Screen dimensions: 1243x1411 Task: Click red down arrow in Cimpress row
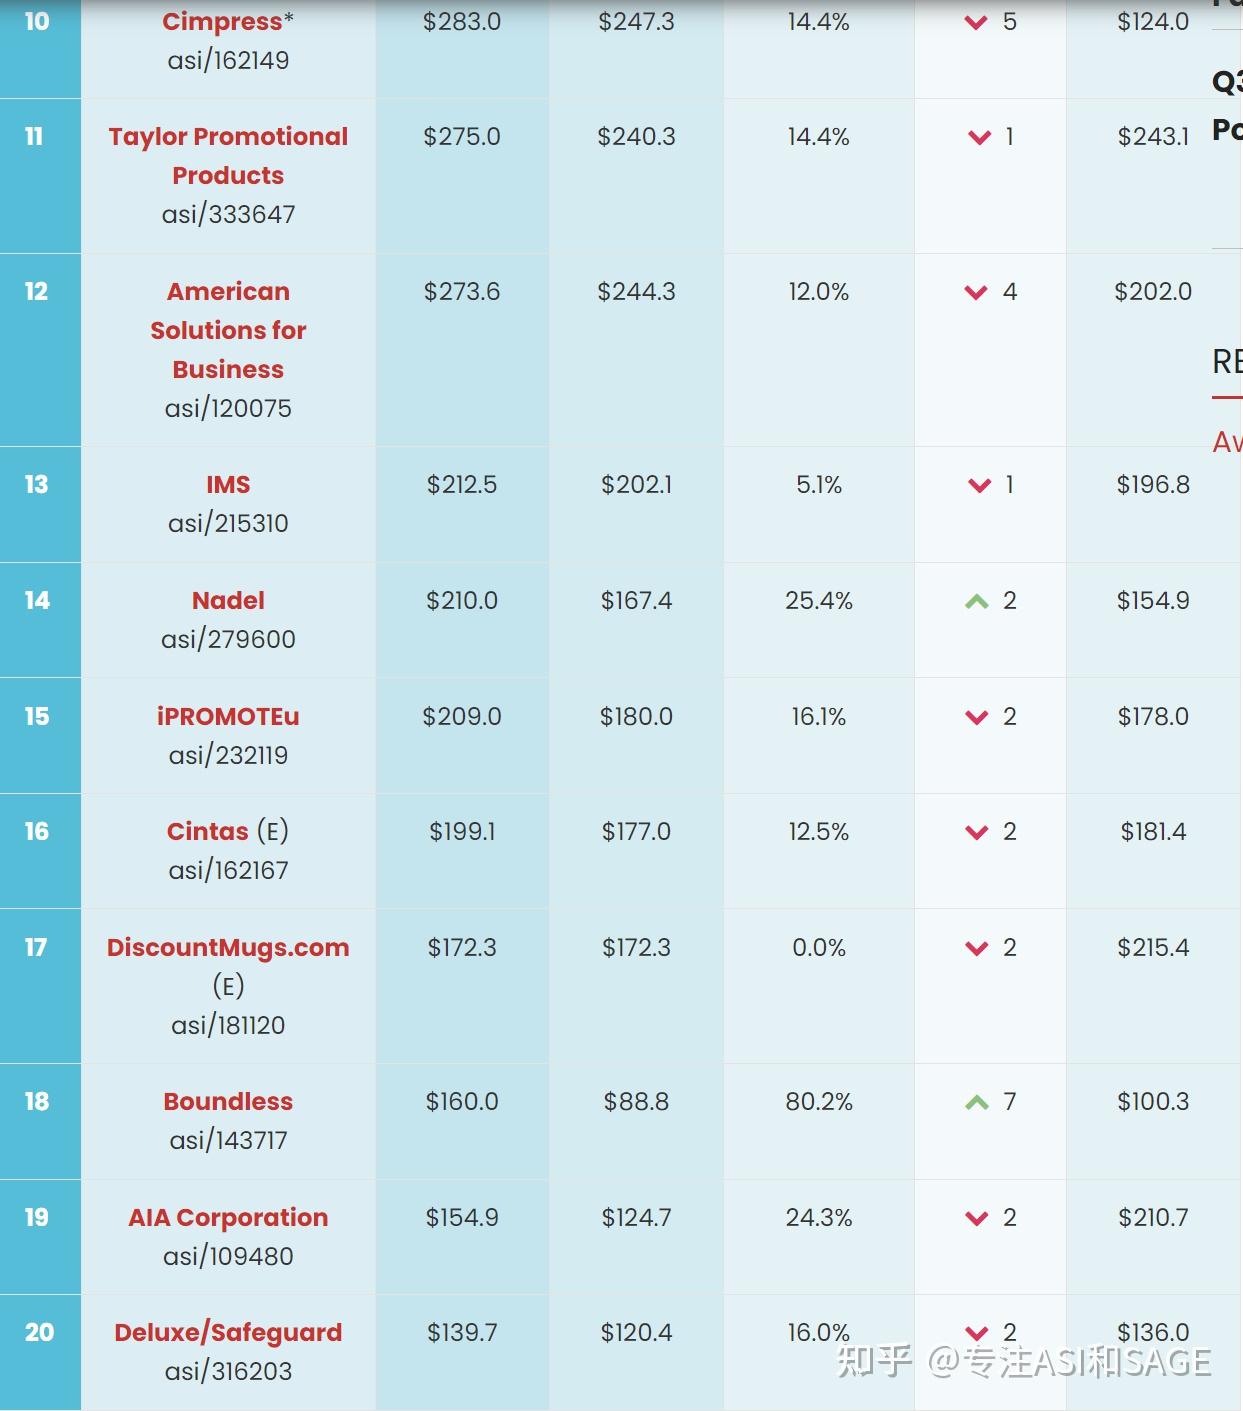click(x=977, y=23)
